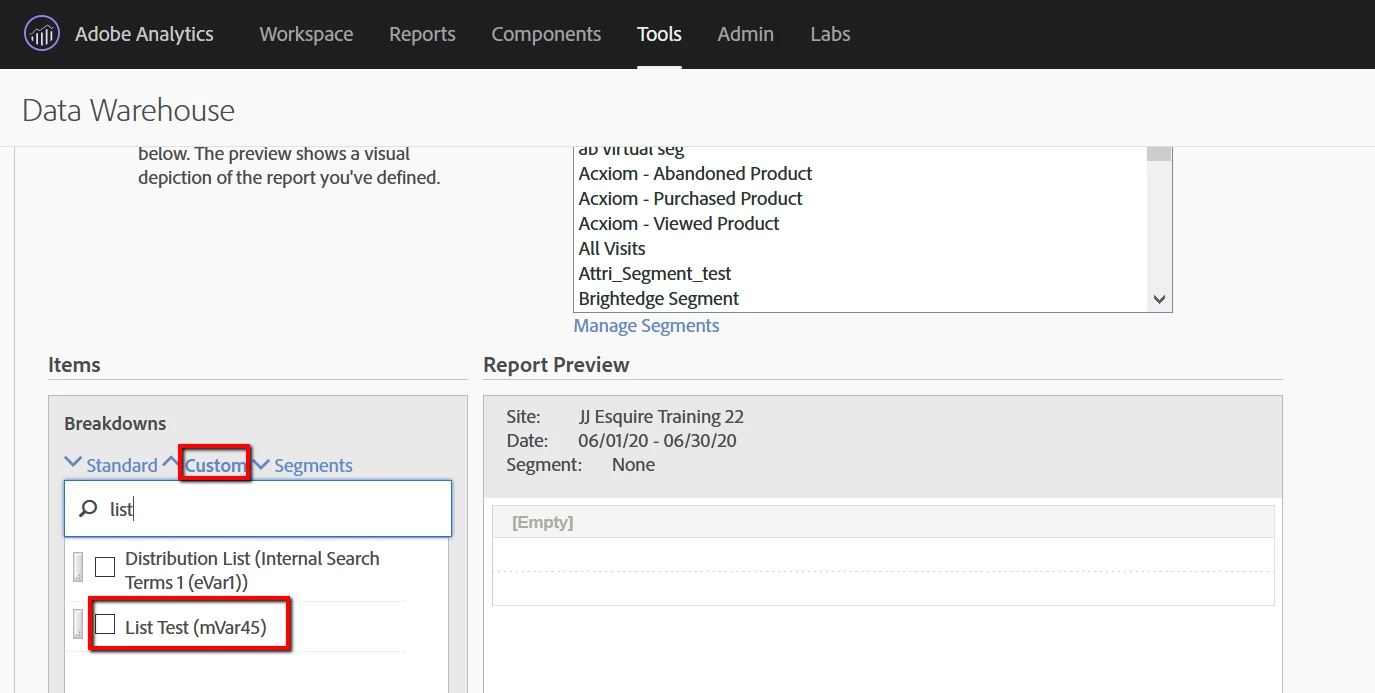The height and width of the screenshot is (693, 1375).
Task: Expand the Standard breakdowns section
Action: coord(111,465)
